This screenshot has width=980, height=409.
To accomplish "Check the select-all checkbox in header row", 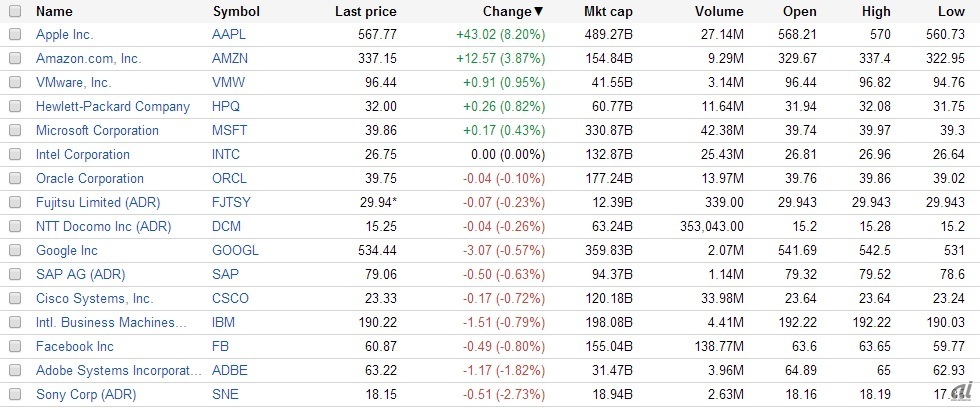I will point(14,11).
